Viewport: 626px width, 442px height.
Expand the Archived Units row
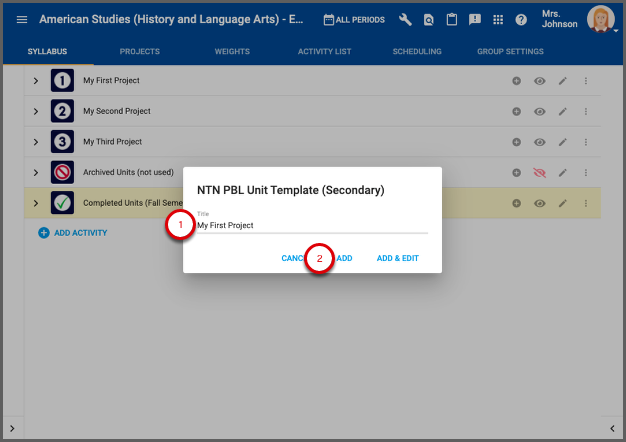pos(36,173)
